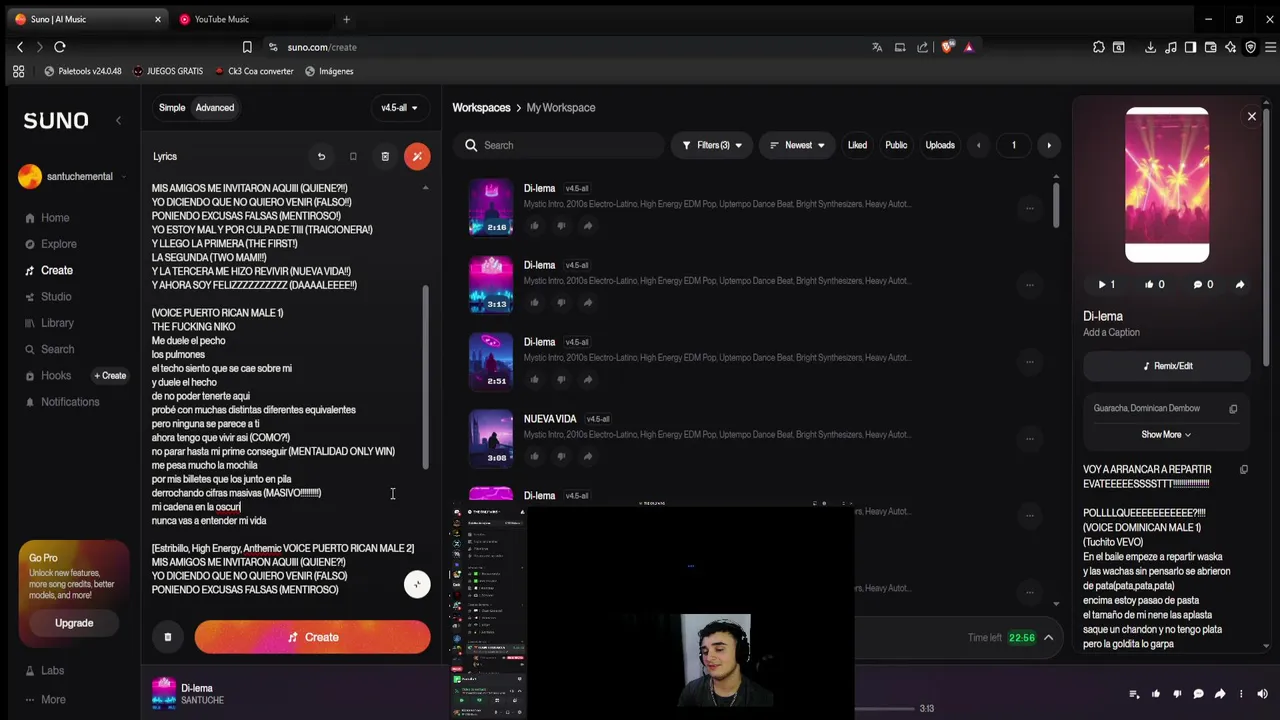Go to Home in the sidebar
This screenshot has height=720, width=1280.
click(47, 218)
